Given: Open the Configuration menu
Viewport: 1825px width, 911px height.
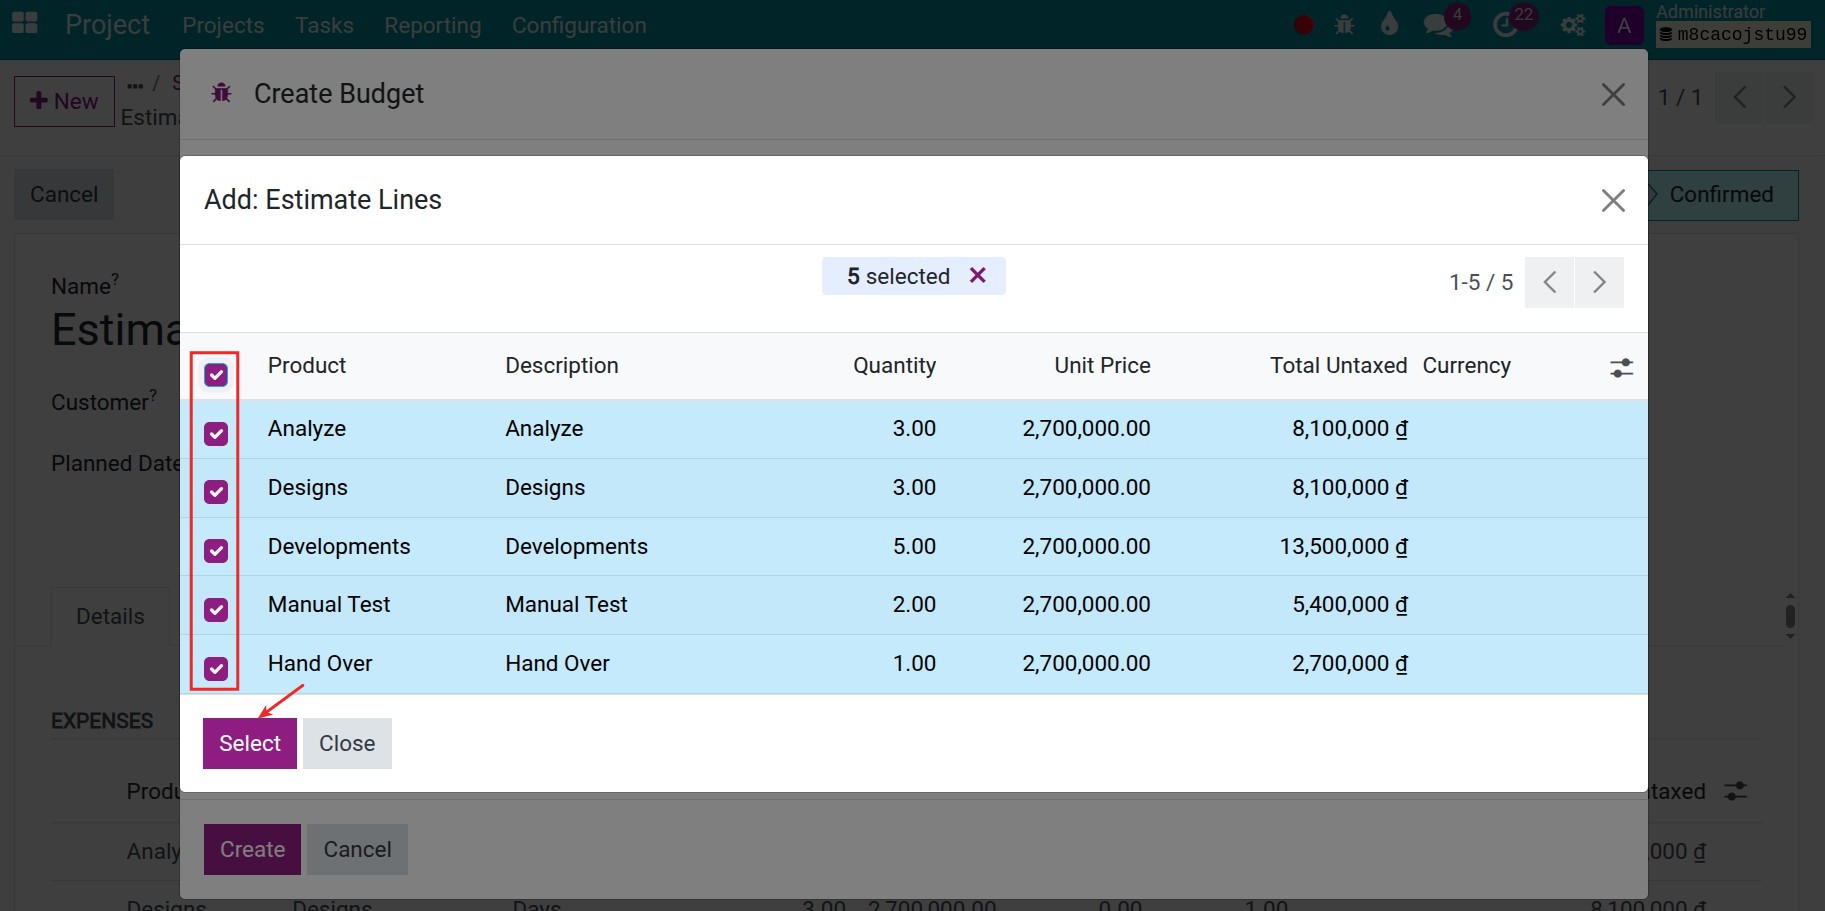Looking at the screenshot, I should tap(579, 25).
